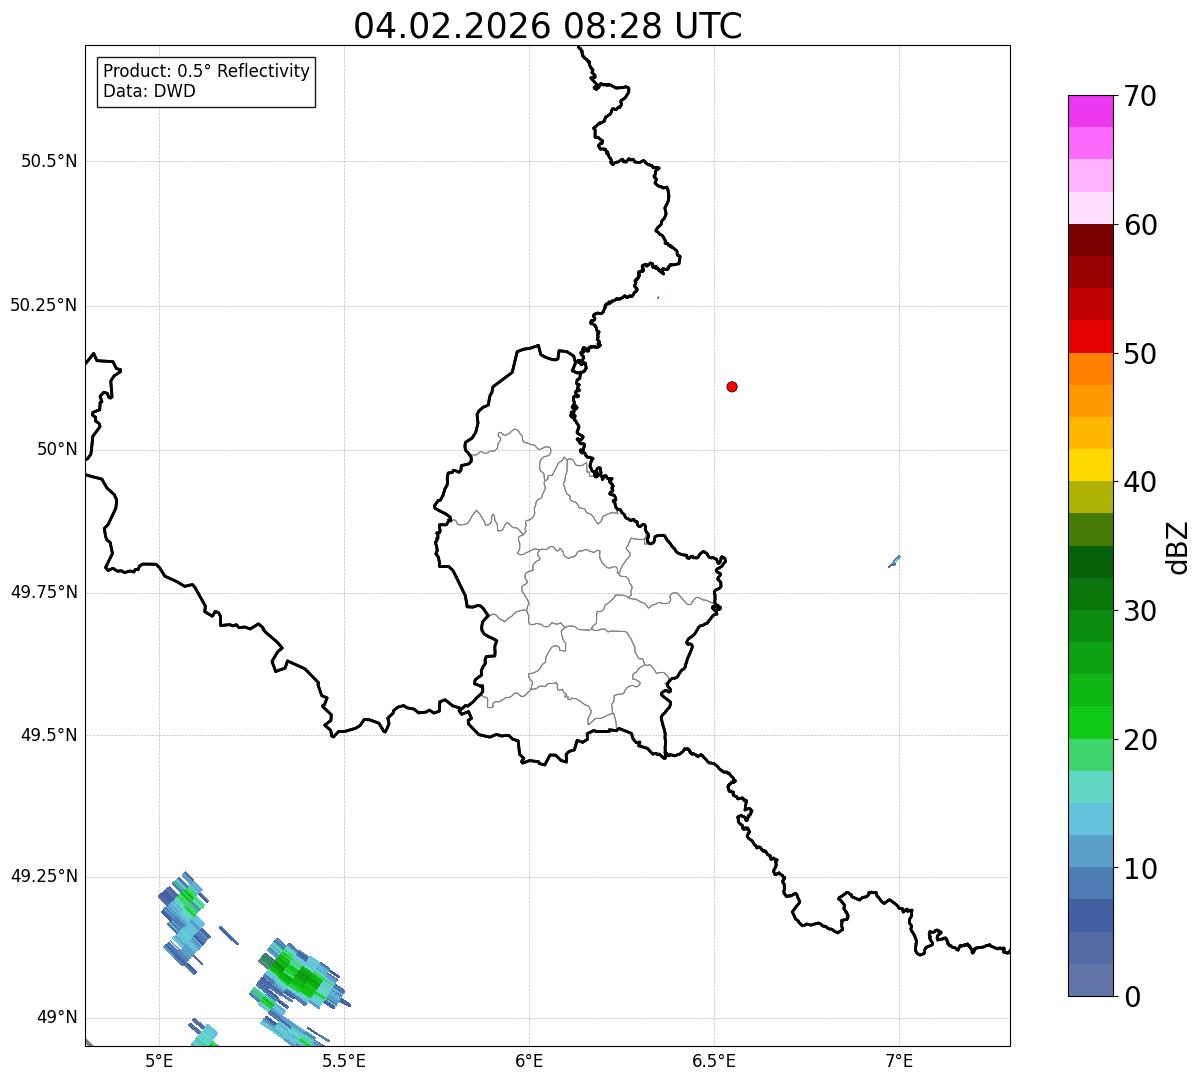Select the orange colorbar swatch below 50
Screen dimensions: 1202x1081
(x=1090, y=369)
